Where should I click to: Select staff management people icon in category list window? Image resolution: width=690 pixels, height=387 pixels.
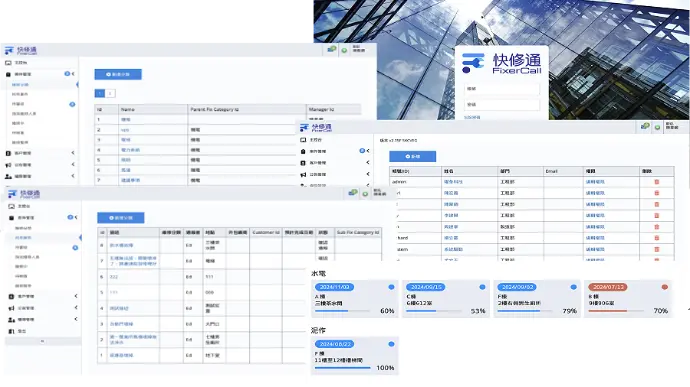(x=8, y=176)
